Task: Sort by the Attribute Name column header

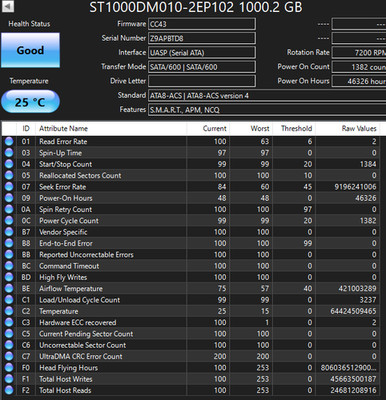Action: tap(111, 129)
